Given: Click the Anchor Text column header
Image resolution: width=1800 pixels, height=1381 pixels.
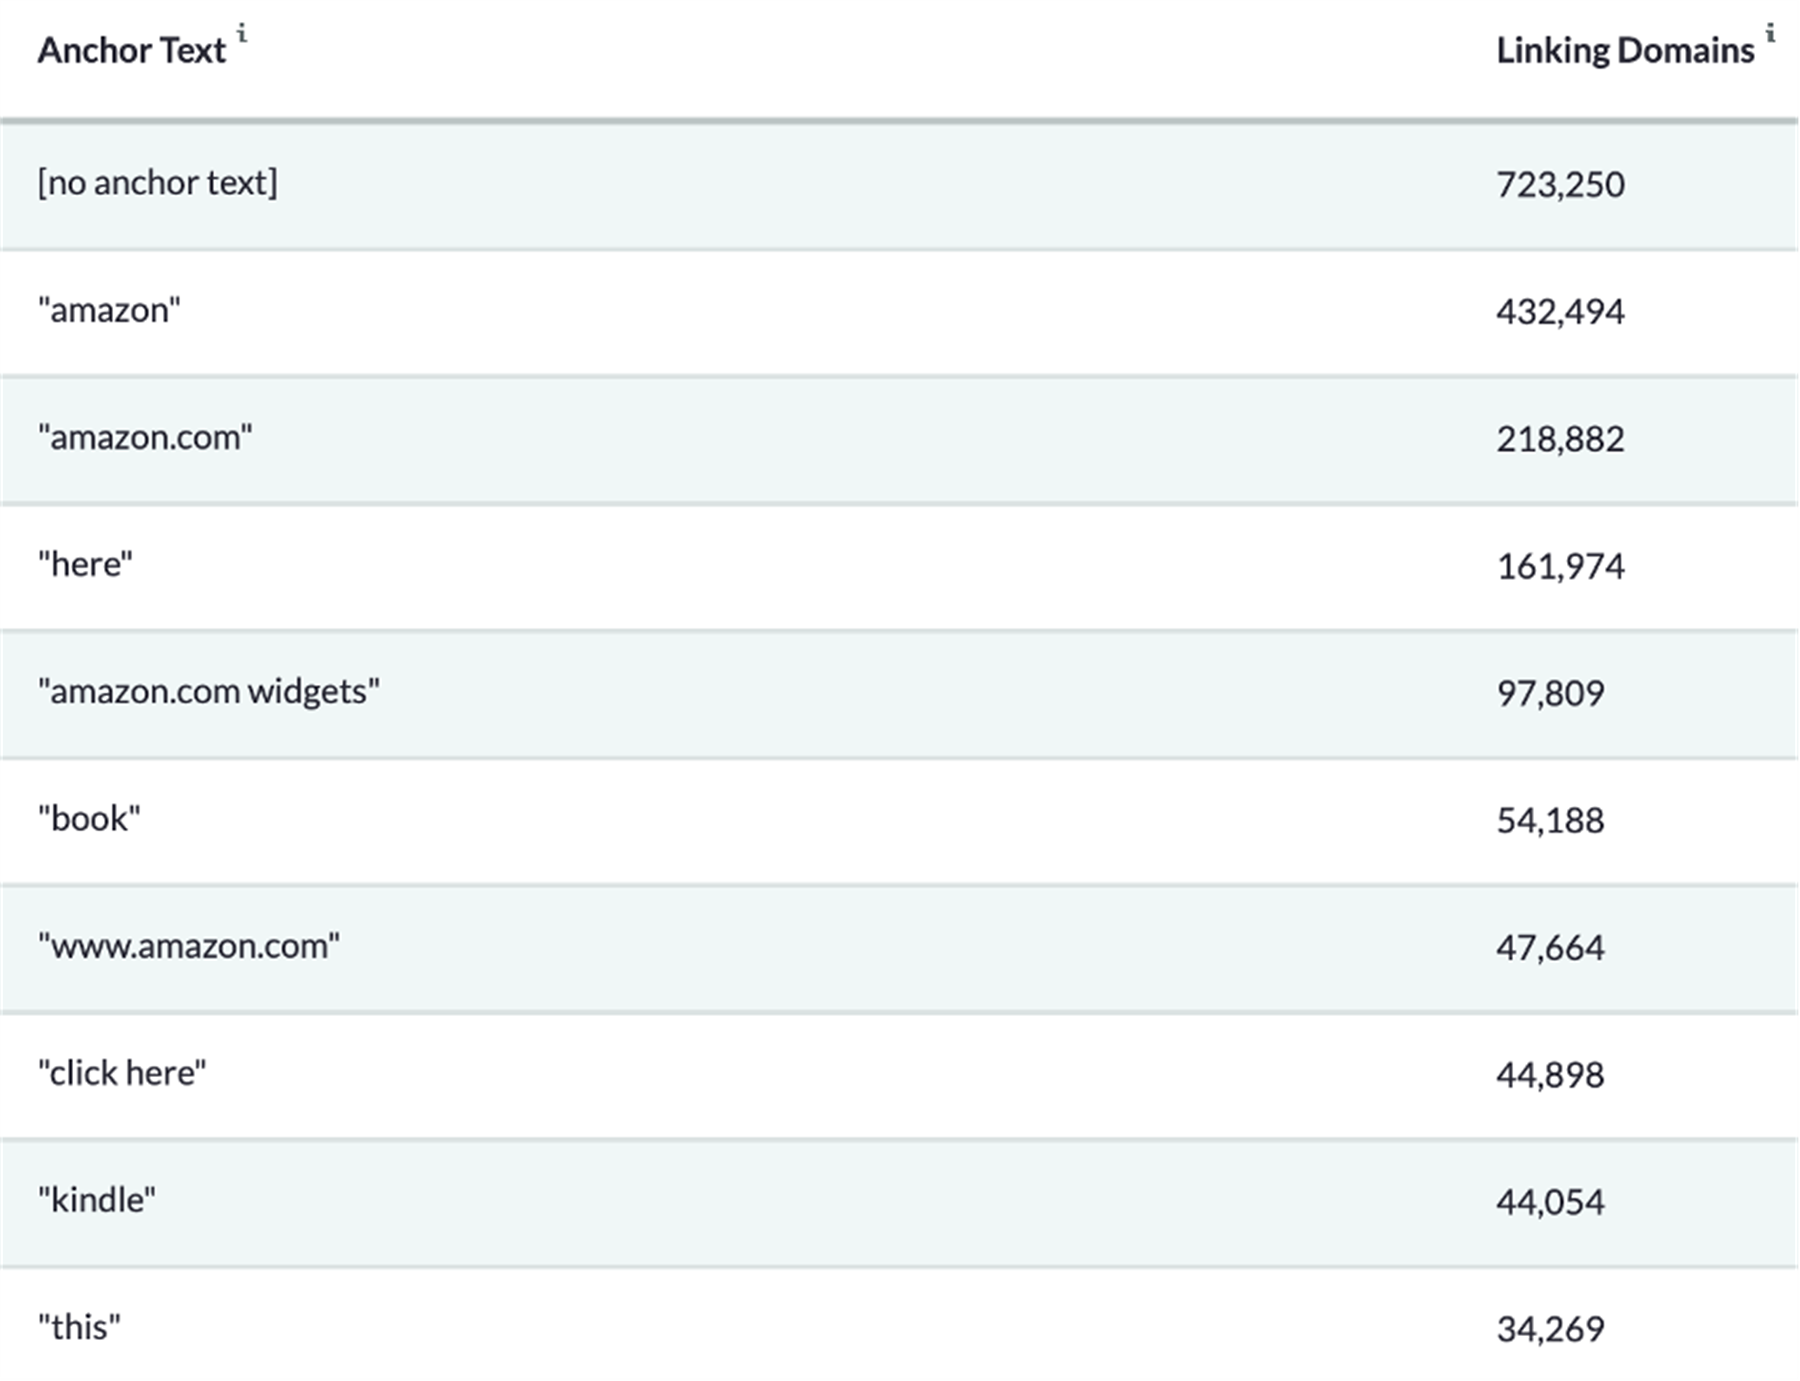Looking at the screenshot, I should (x=132, y=50).
